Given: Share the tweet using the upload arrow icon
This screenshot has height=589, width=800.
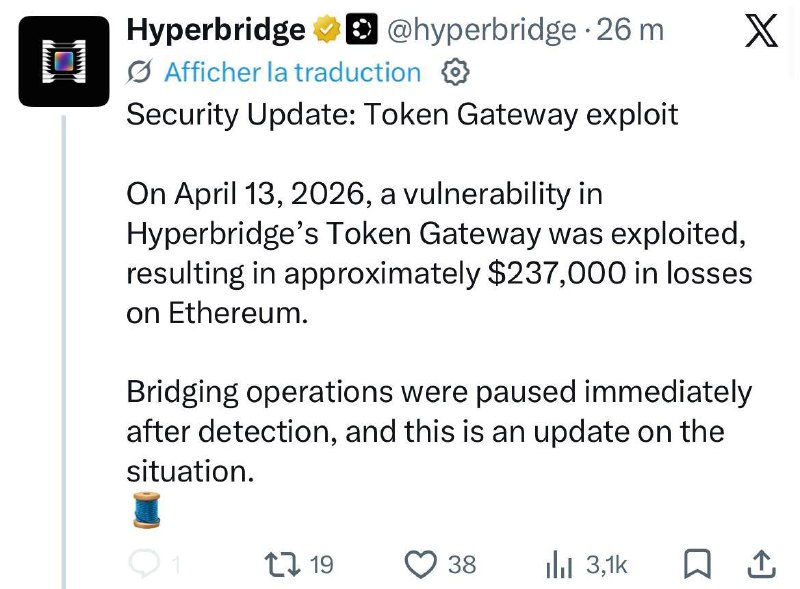Looking at the screenshot, I should point(760,565).
